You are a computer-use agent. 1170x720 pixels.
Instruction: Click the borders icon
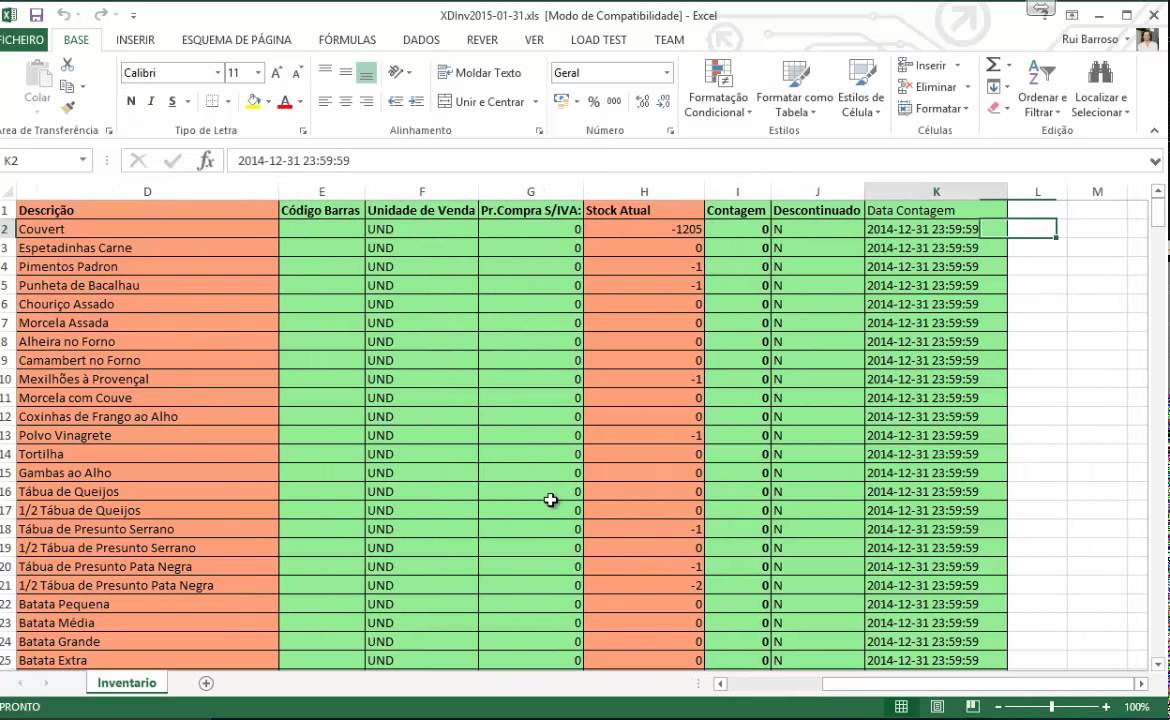pos(212,101)
